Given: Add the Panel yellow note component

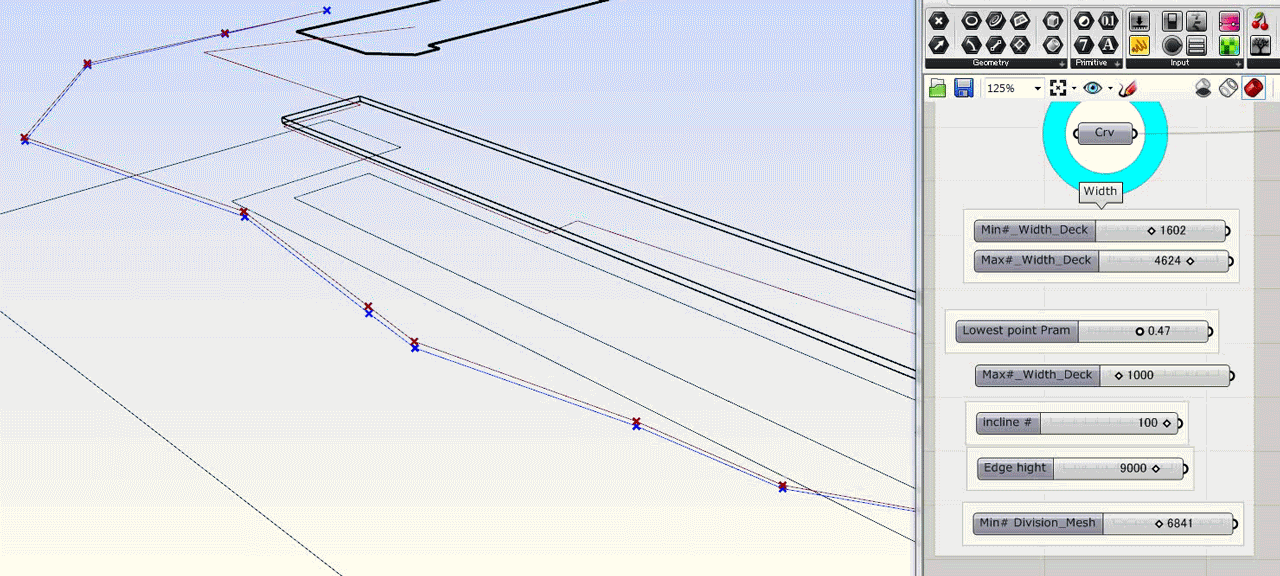Looking at the screenshot, I should (1139, 45).
